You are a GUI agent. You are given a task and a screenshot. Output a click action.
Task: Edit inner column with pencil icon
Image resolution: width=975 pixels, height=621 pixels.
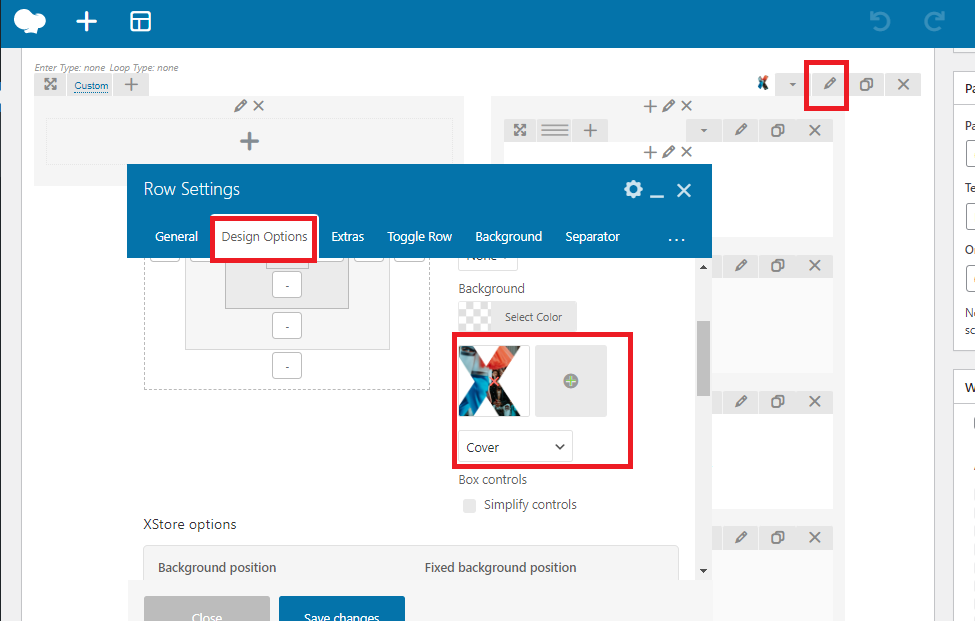point(668,152)
